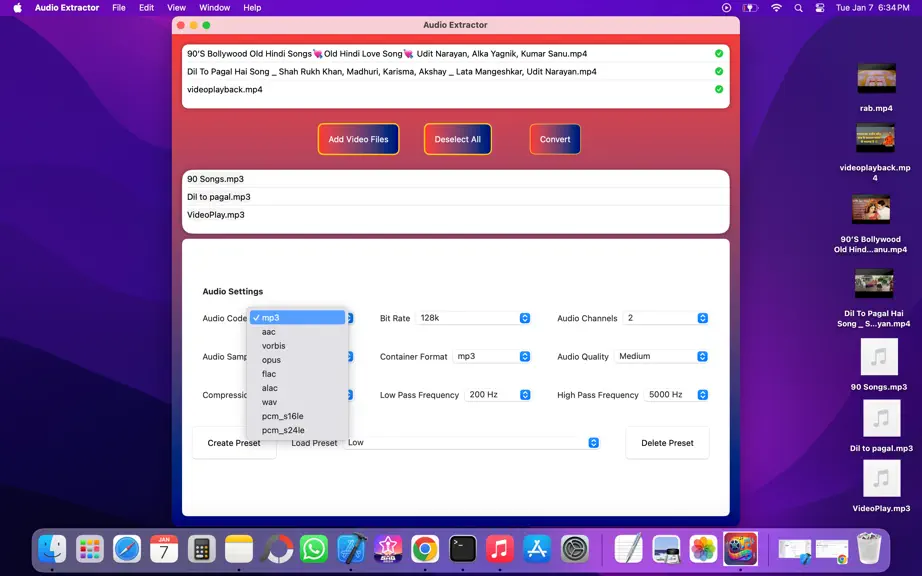Viewport: 922px width, 576px height.
Task: Click the playback indicator in menu bar
Action: [x=726, y=8]
